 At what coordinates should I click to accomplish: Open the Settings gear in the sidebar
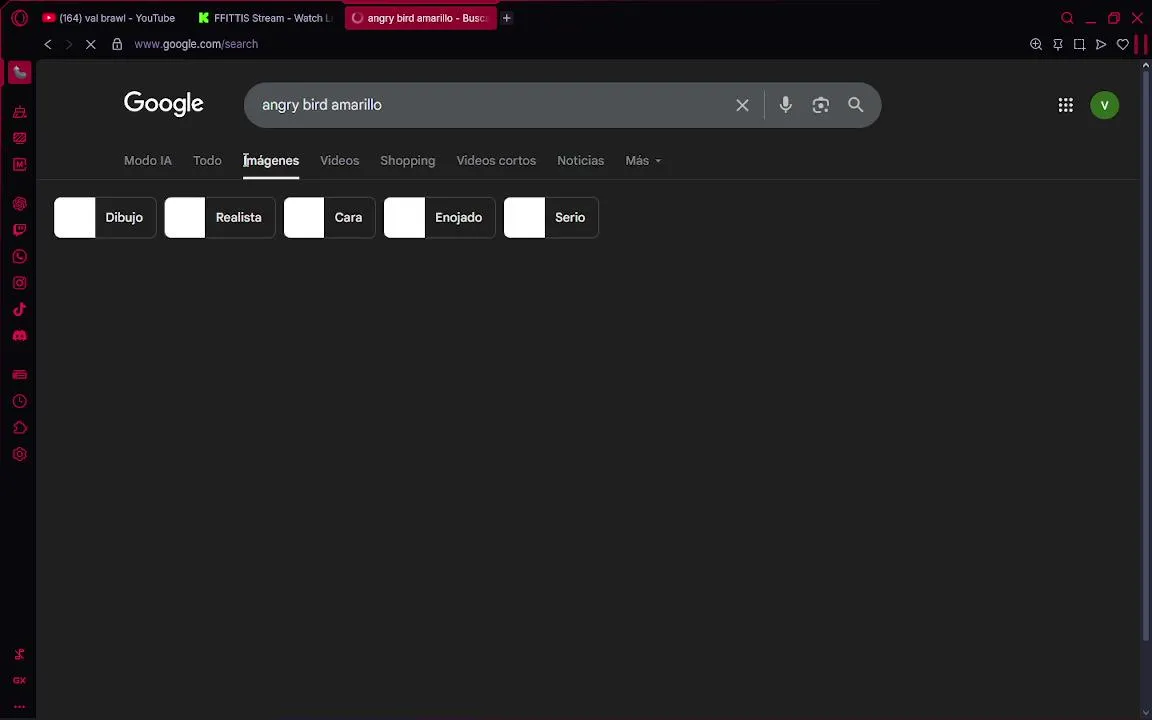(x=20, y=454)
